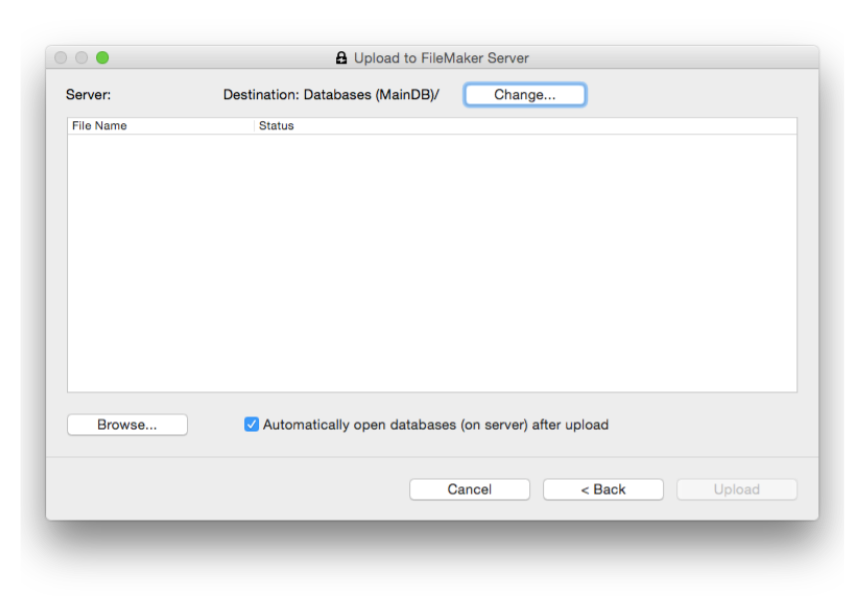The height and width of the screenshot is (596, 863).
Task: Click the Server: label
Action: tap(88, 95)
